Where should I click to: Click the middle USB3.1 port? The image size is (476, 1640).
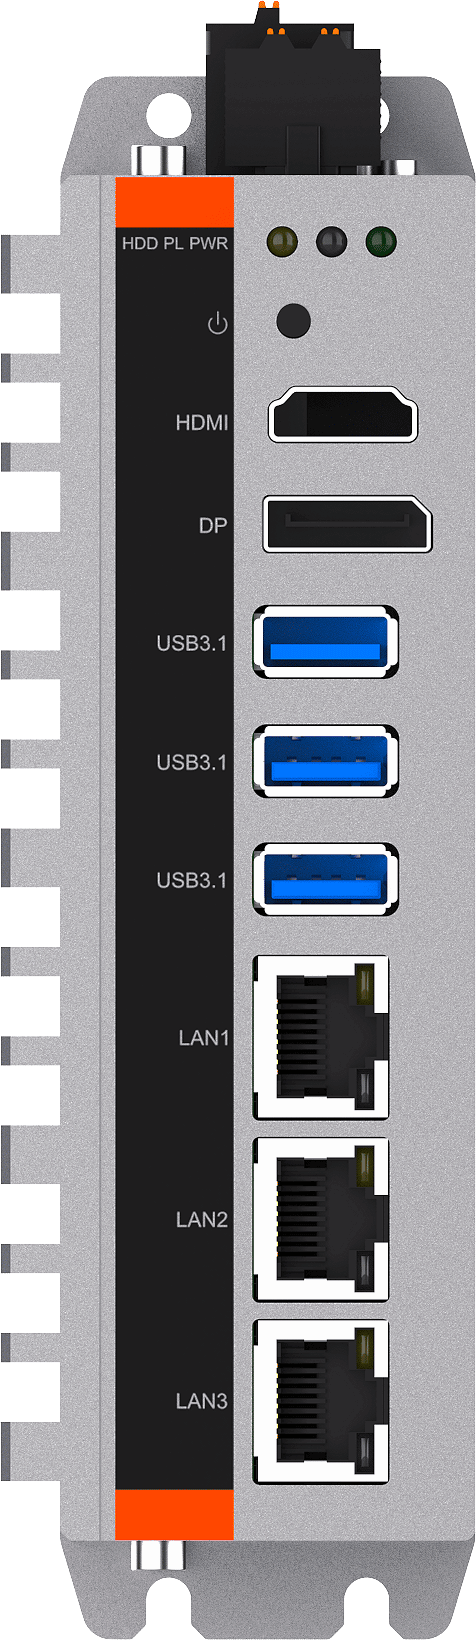click(326, 761)
